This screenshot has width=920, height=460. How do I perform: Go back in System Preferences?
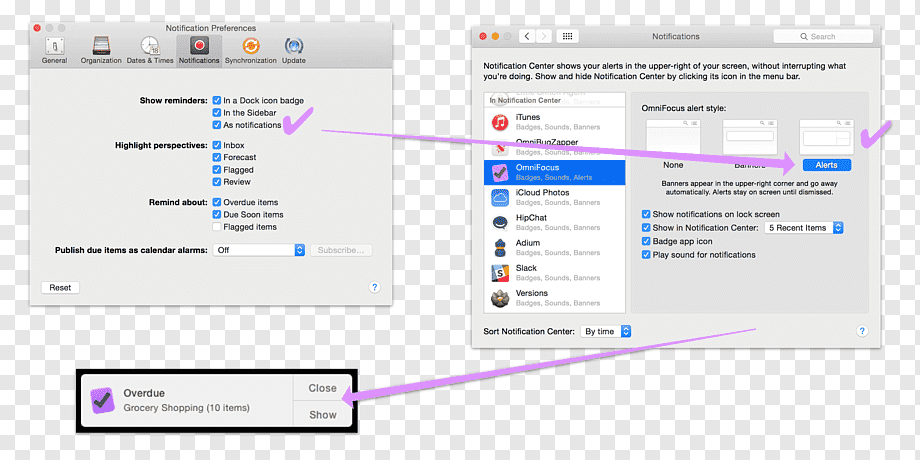point(527,36)
